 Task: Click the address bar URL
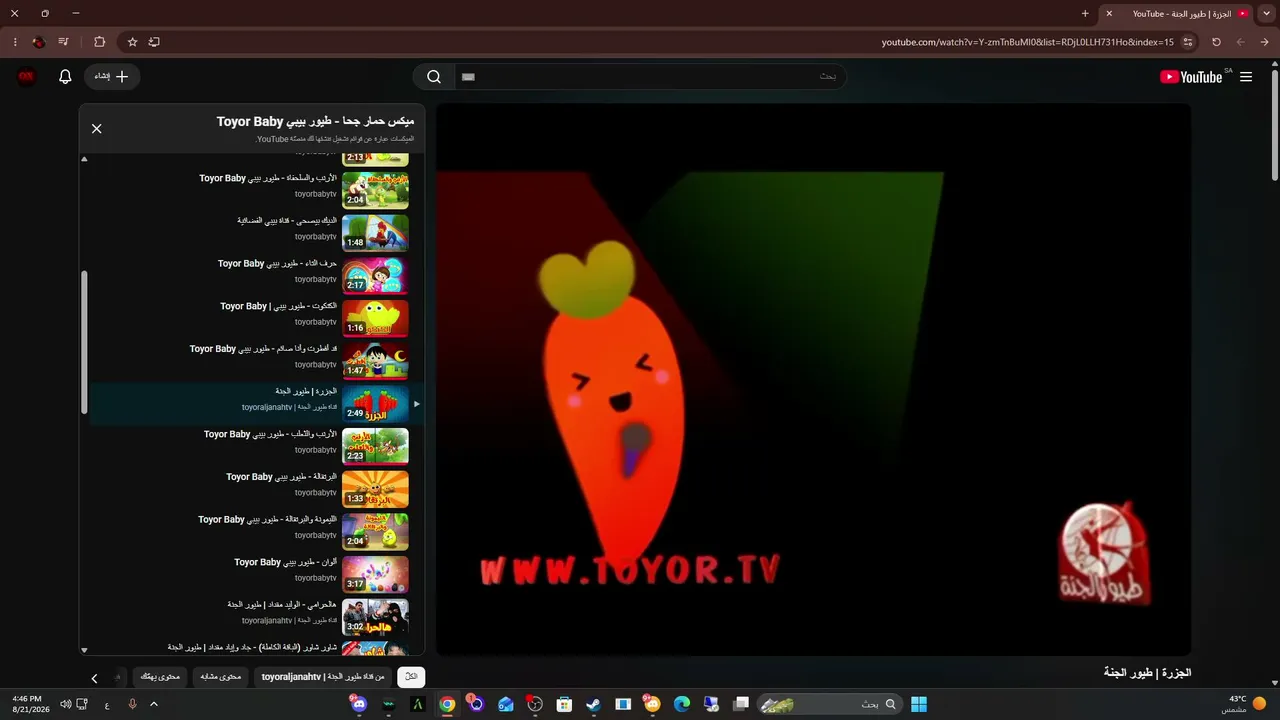[x=1027, y=42]
